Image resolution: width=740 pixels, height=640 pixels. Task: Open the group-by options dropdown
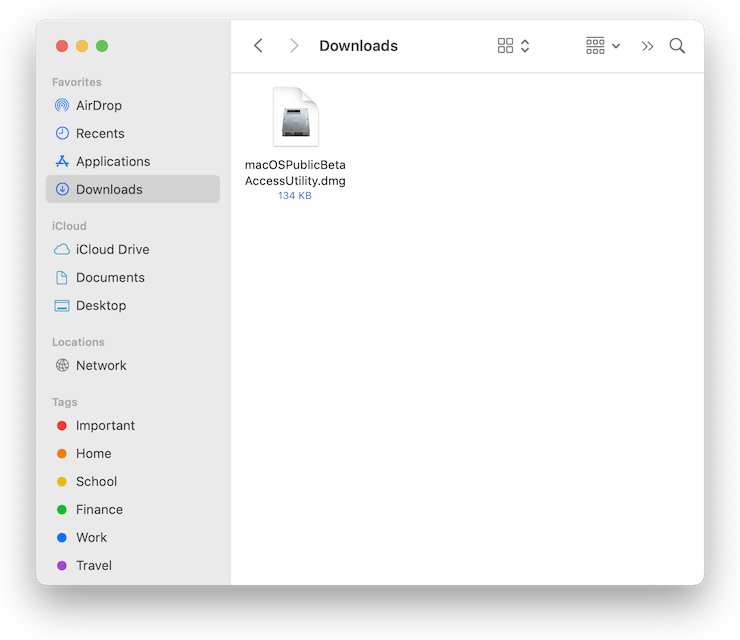tap(603, 46)
